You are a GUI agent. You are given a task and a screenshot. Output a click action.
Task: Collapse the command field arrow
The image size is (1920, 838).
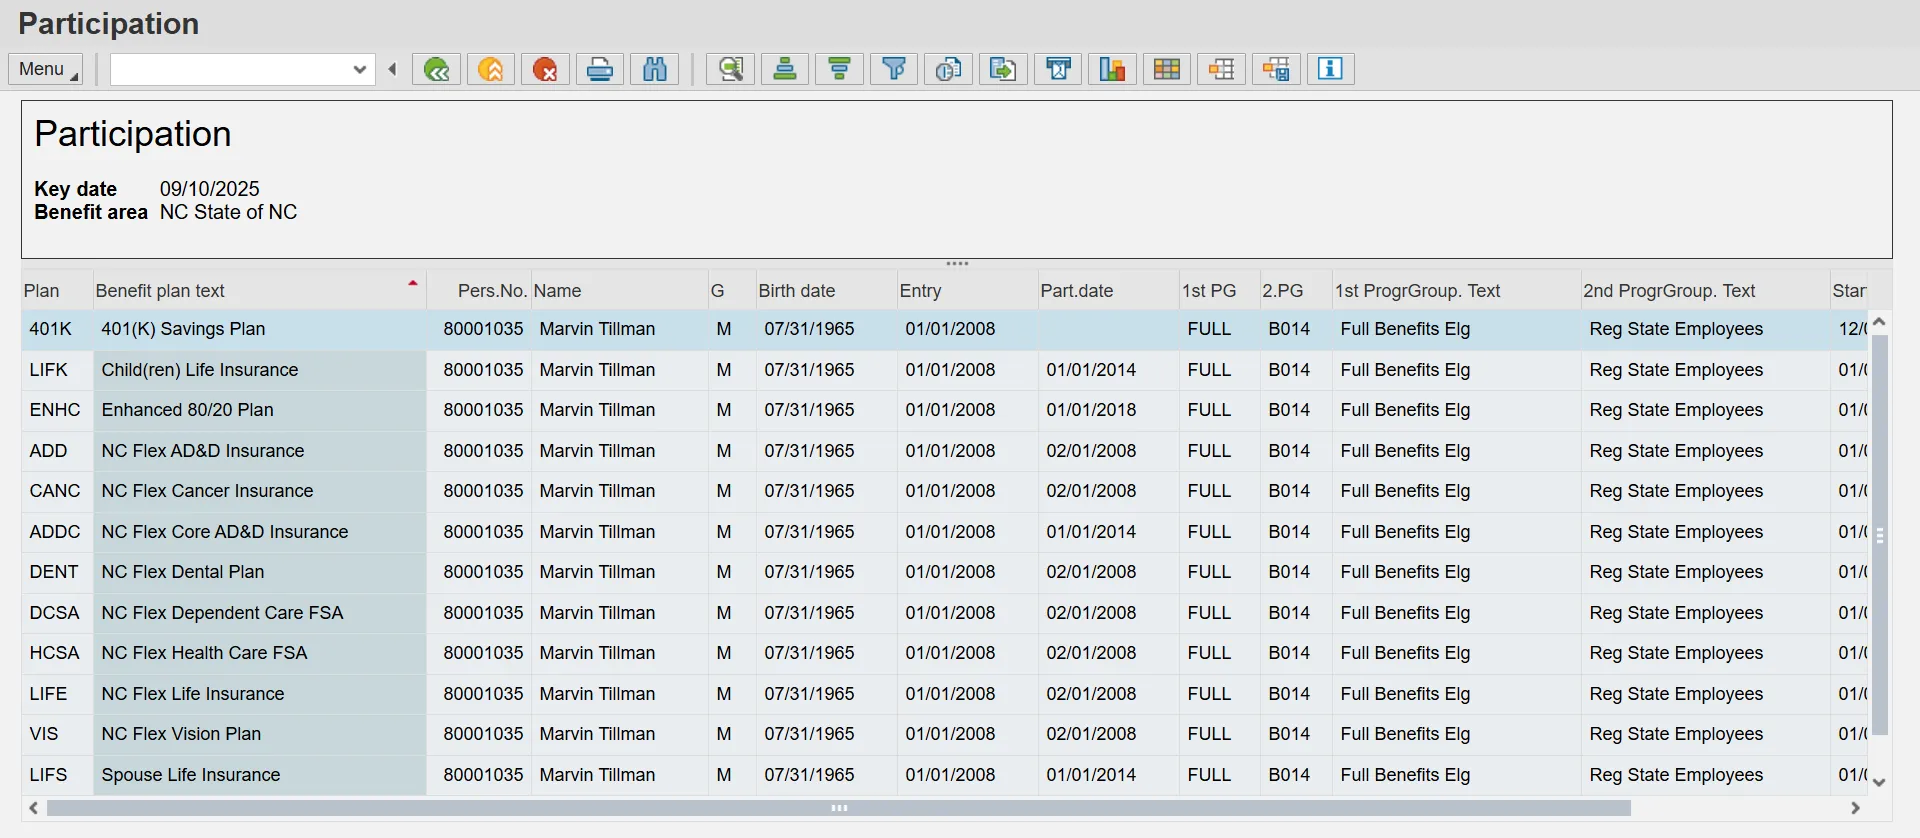point(393,69)
